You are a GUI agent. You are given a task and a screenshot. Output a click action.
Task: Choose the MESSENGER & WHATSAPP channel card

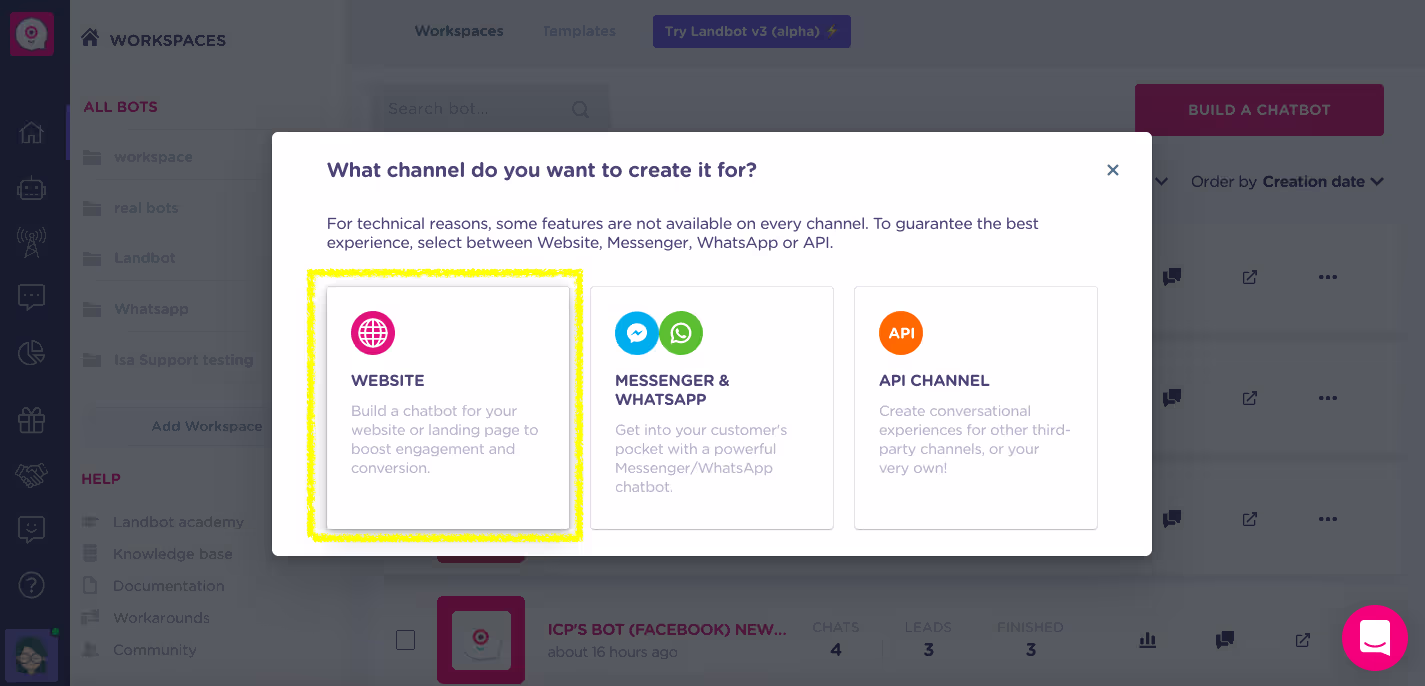(x=712, y=408)
